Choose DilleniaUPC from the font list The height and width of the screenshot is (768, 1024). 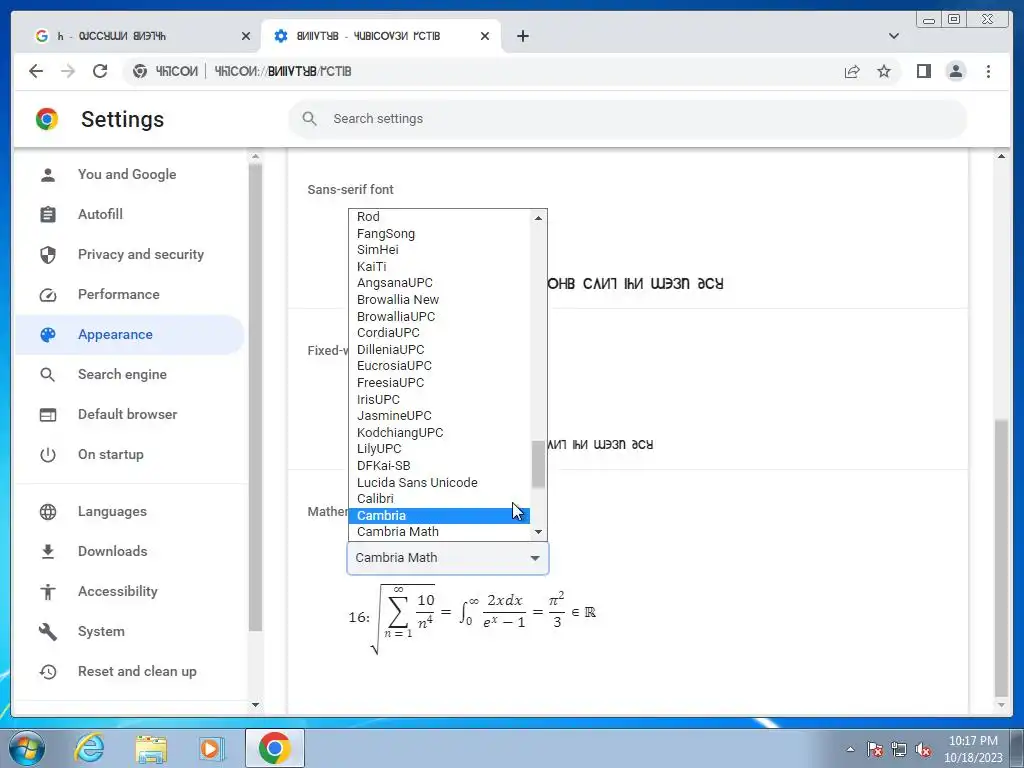440,349
